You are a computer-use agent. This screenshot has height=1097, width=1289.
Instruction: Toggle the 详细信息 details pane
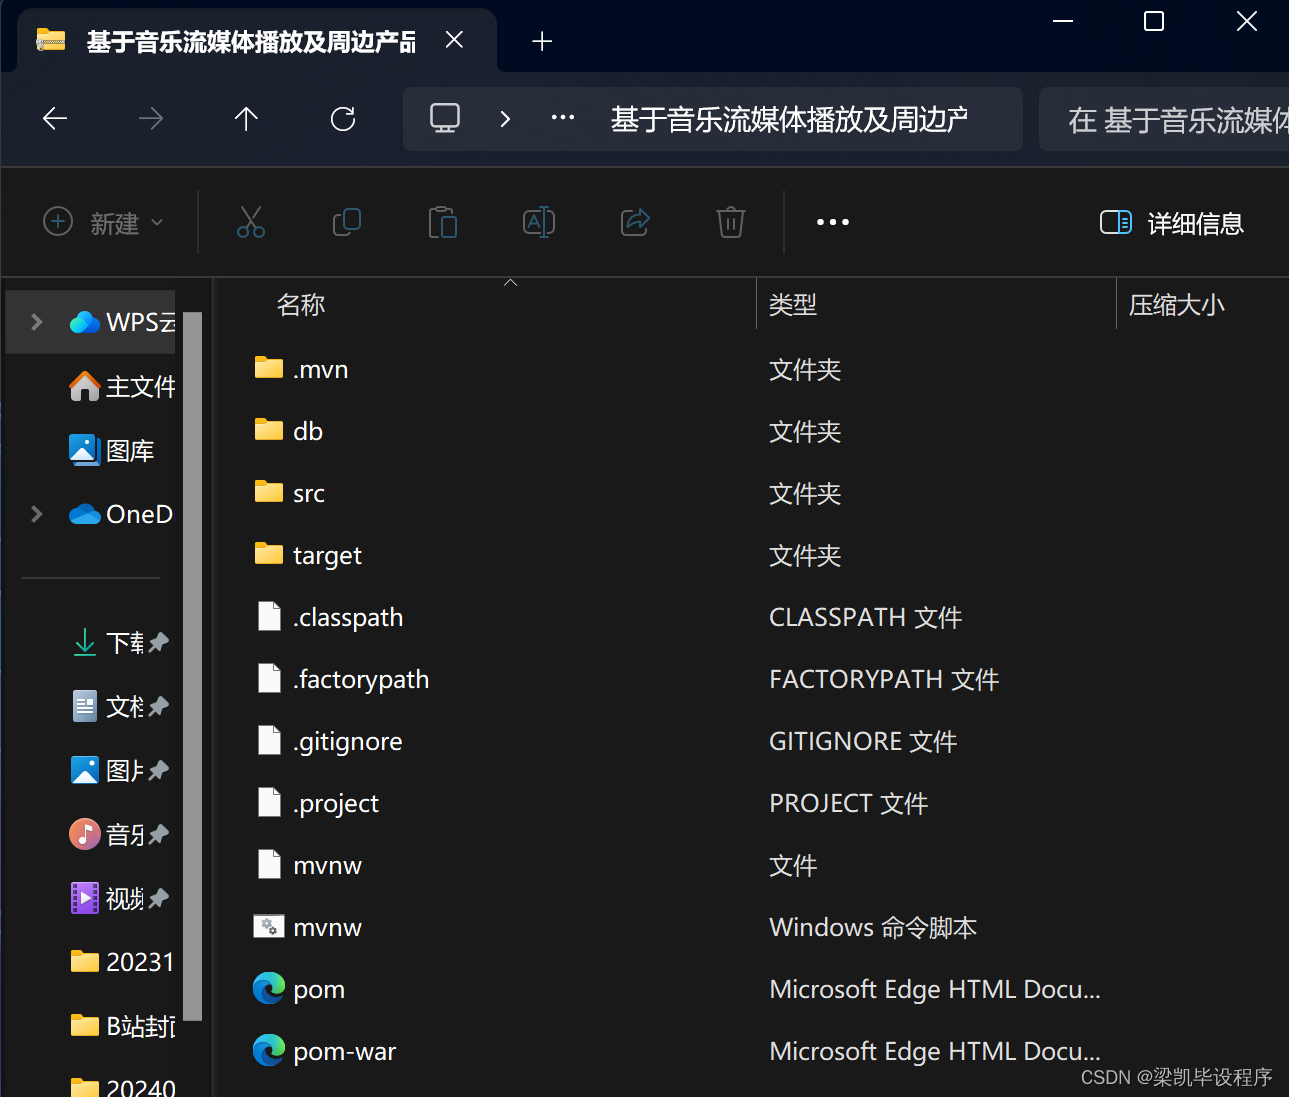point(1172,222)
